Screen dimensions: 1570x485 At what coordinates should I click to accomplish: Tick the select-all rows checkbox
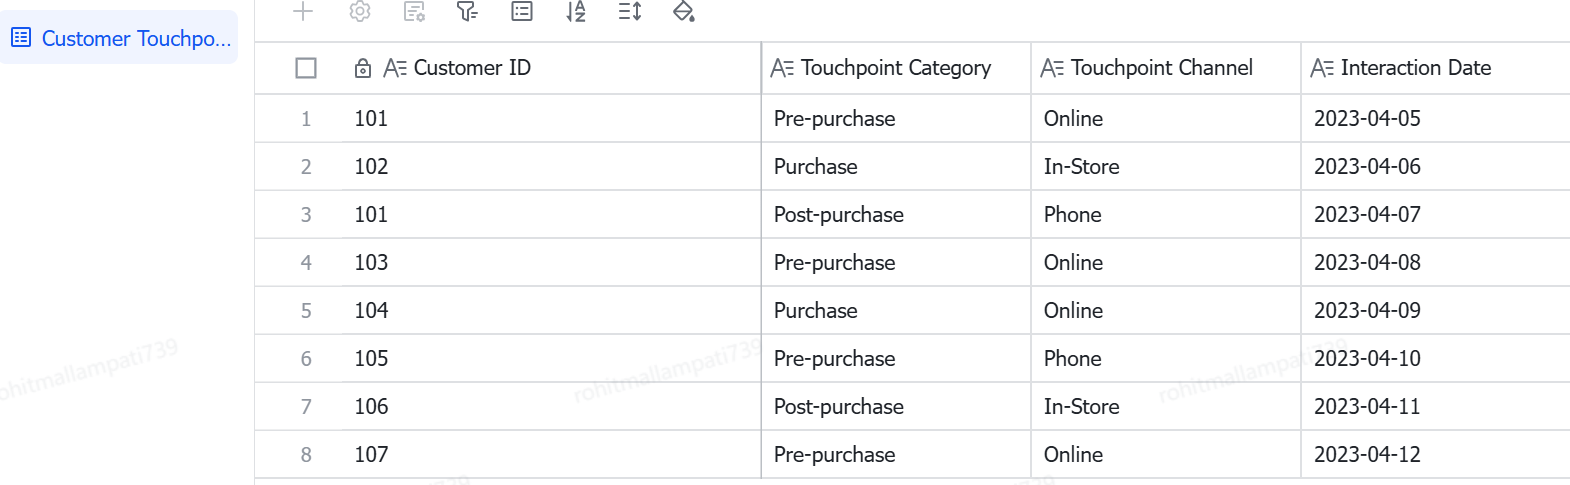tap(306, 68)
